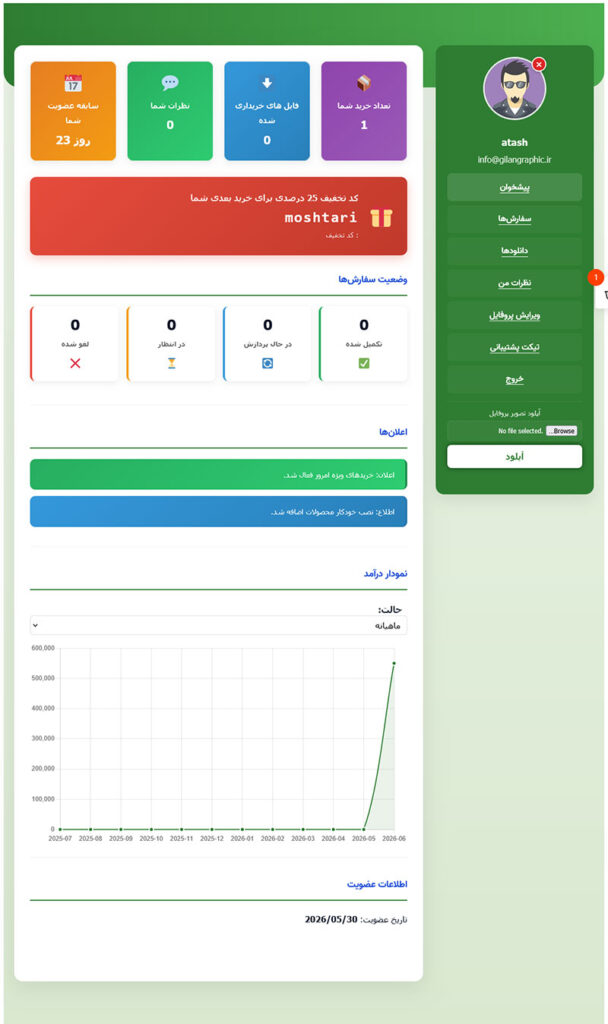This screenshot has width=608, height=1024.
Task: Open تیکت پشتیبانی in the sidebar menu
Action: click(x=515, y=347)
